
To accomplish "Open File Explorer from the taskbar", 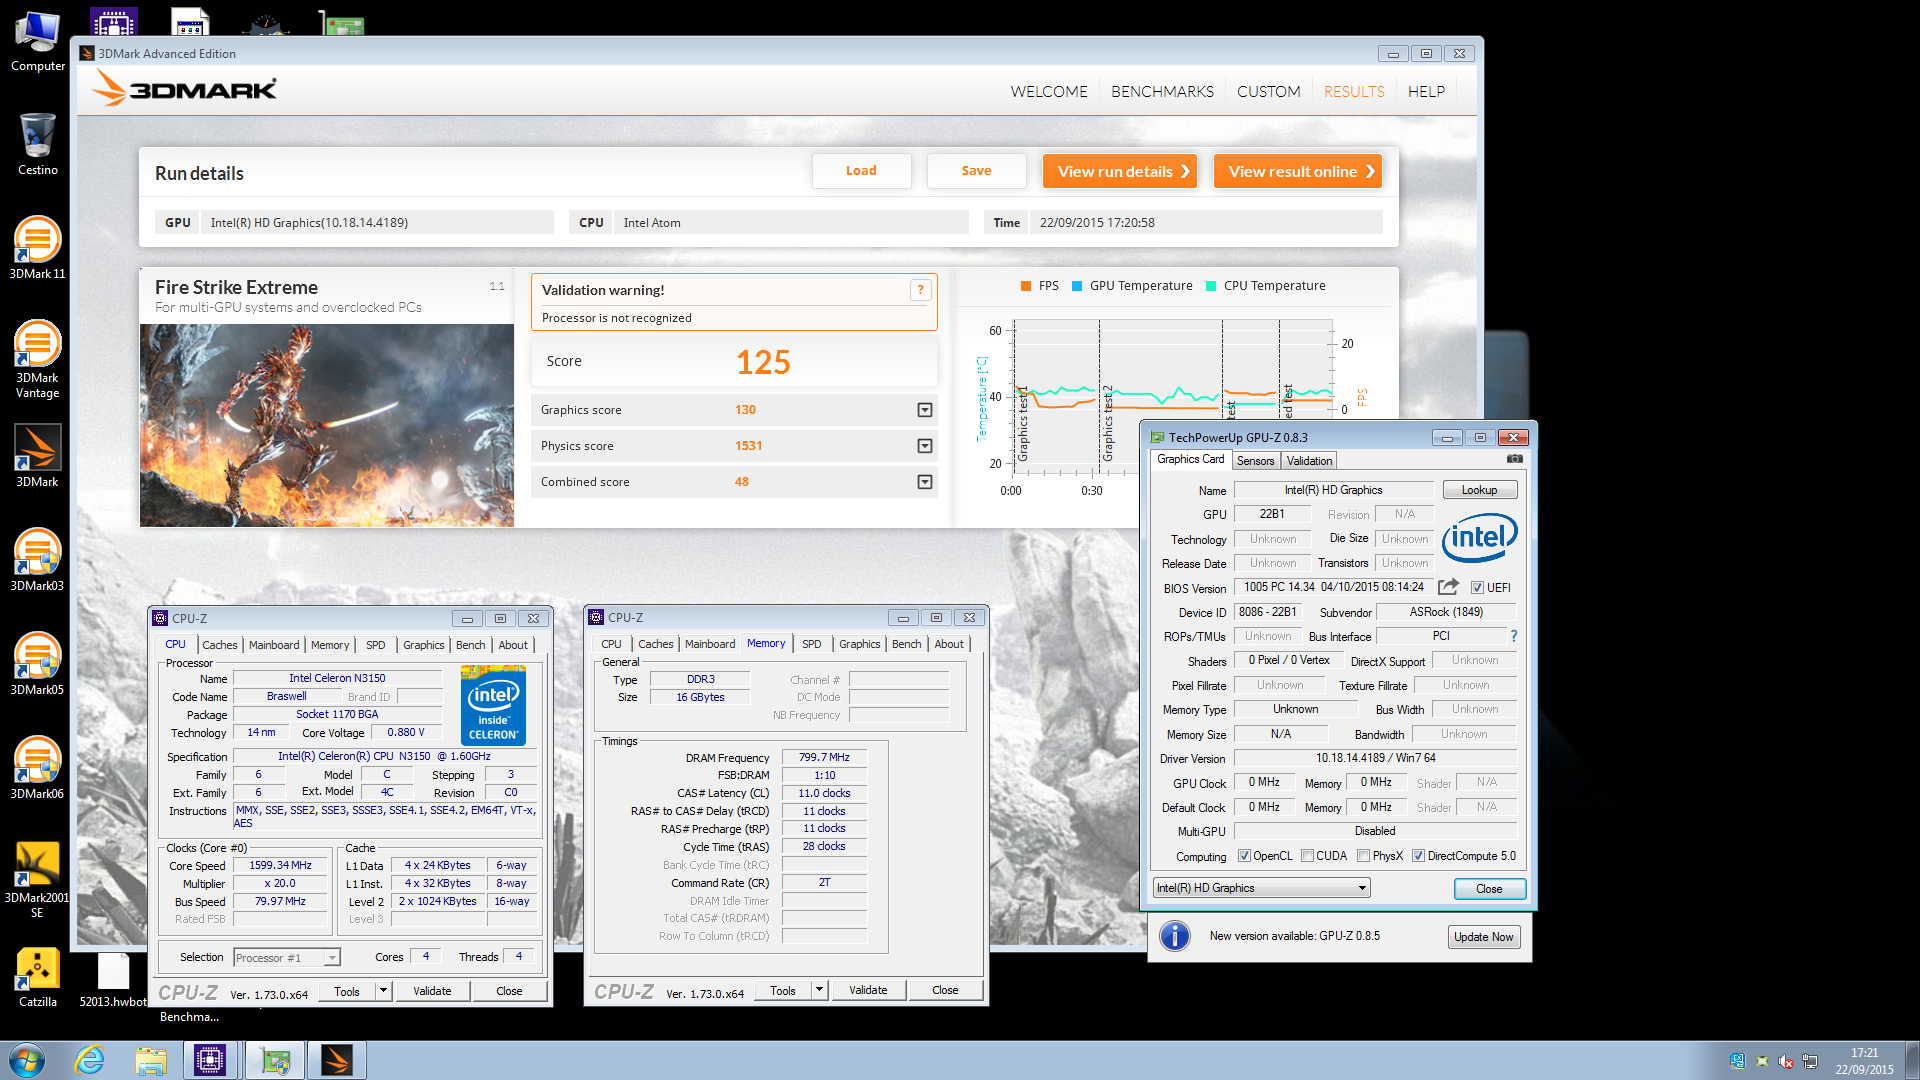I will [x=151, y=1060].
